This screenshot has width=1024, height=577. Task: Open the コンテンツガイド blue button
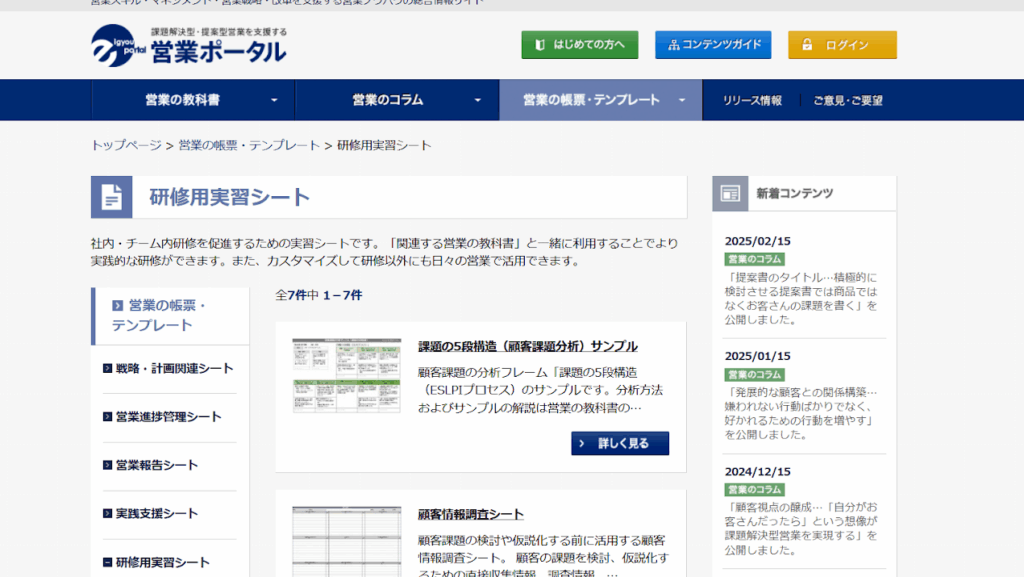point(713,45)
